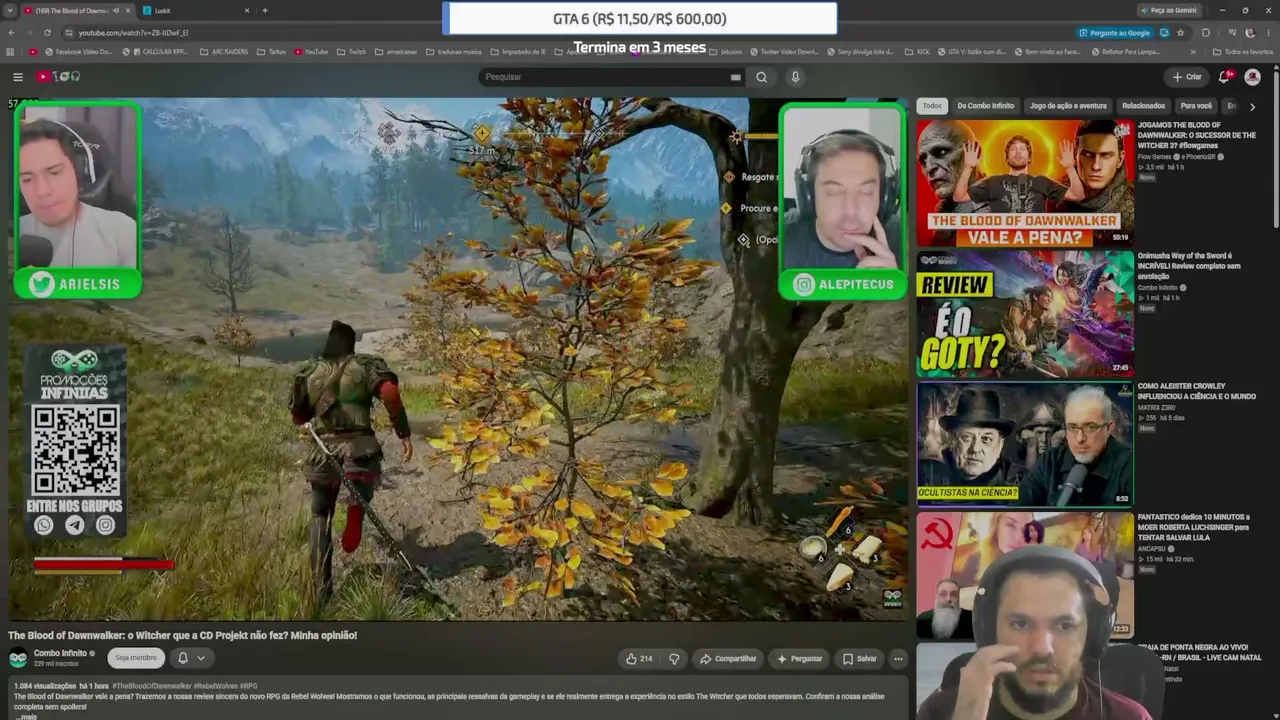The image size is (1280, 720).
Task: Open the americanas bookmark folder
Action: point(396,52)
